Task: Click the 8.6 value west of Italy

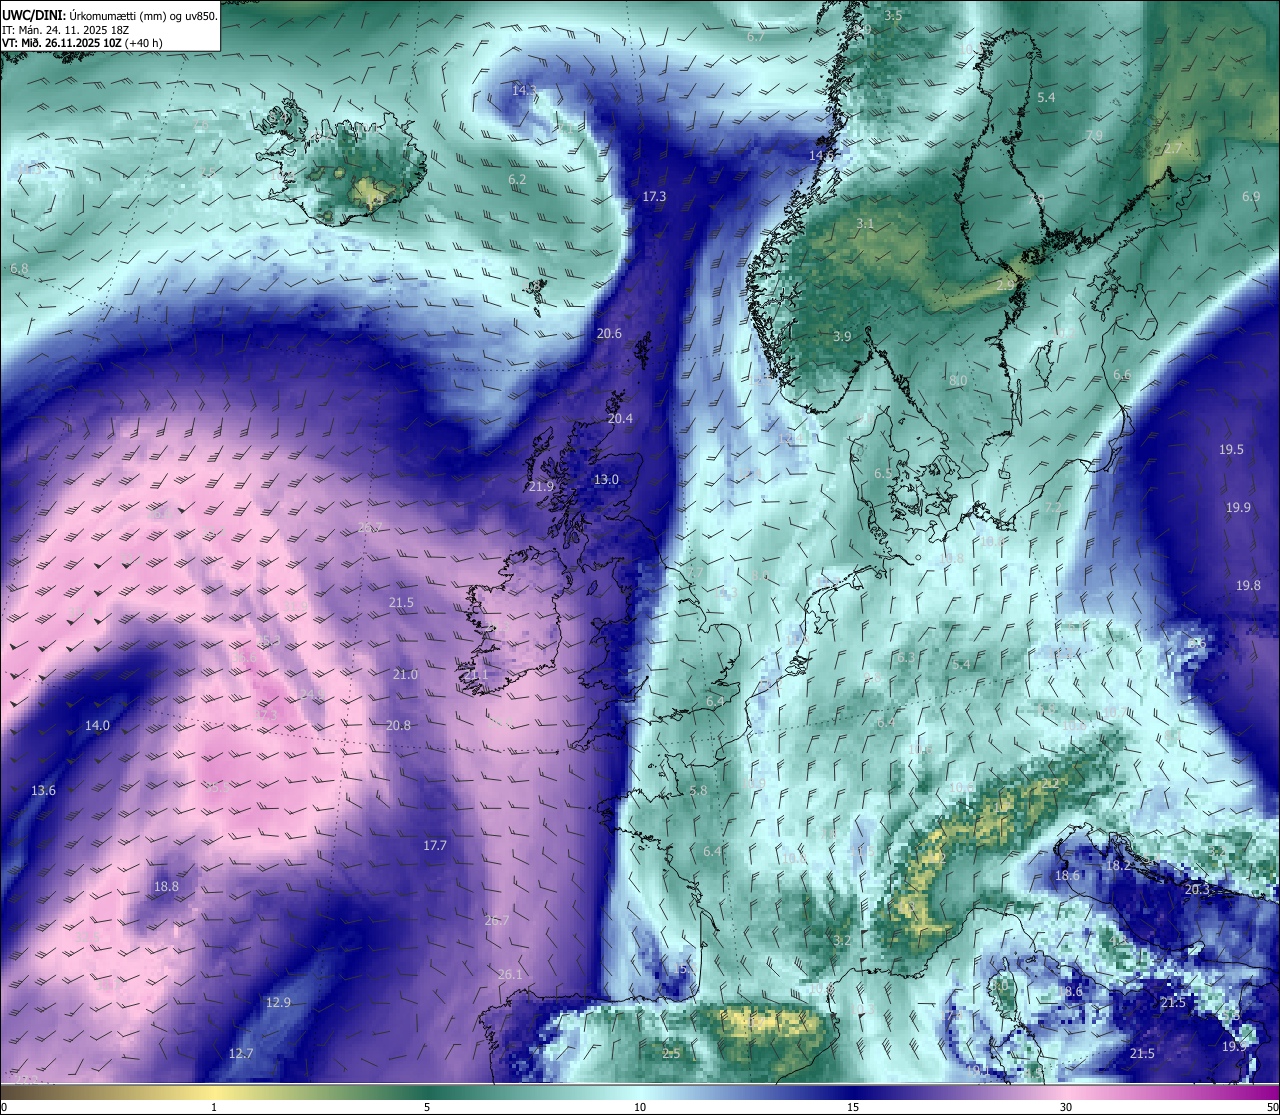Action: 1073,992
